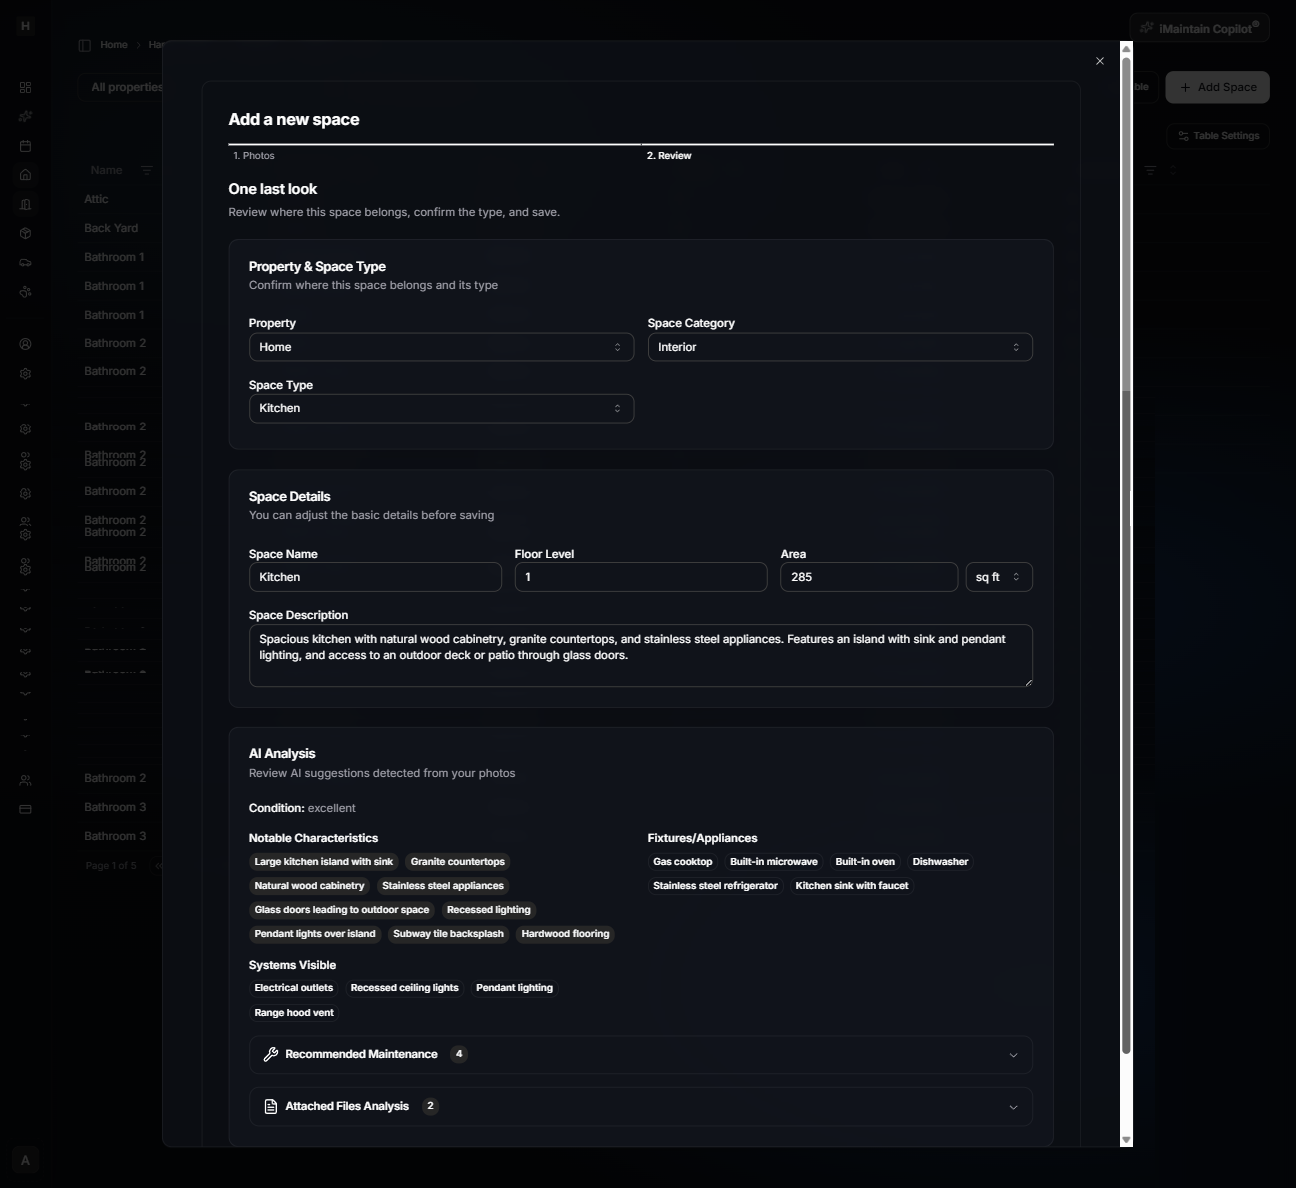Open the profile person icon in the sidebar

25,344
